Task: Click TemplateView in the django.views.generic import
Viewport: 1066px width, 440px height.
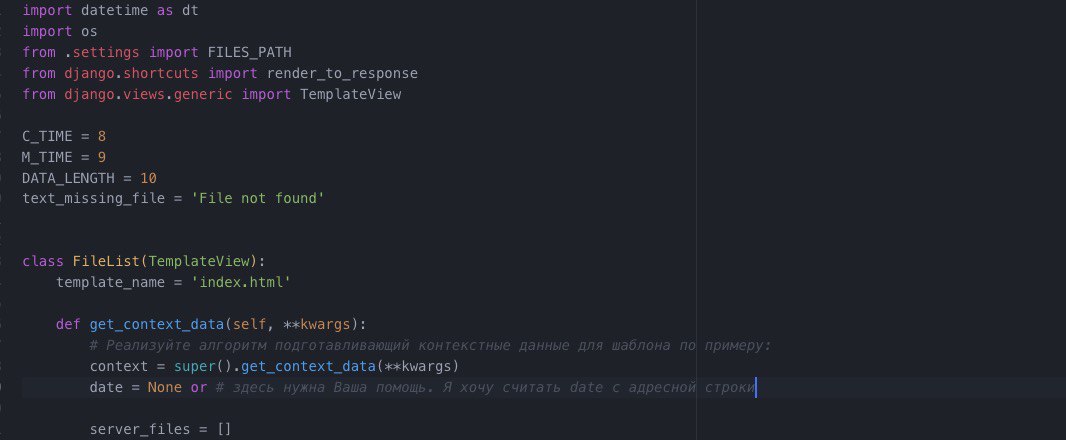Action: (351, 94)
